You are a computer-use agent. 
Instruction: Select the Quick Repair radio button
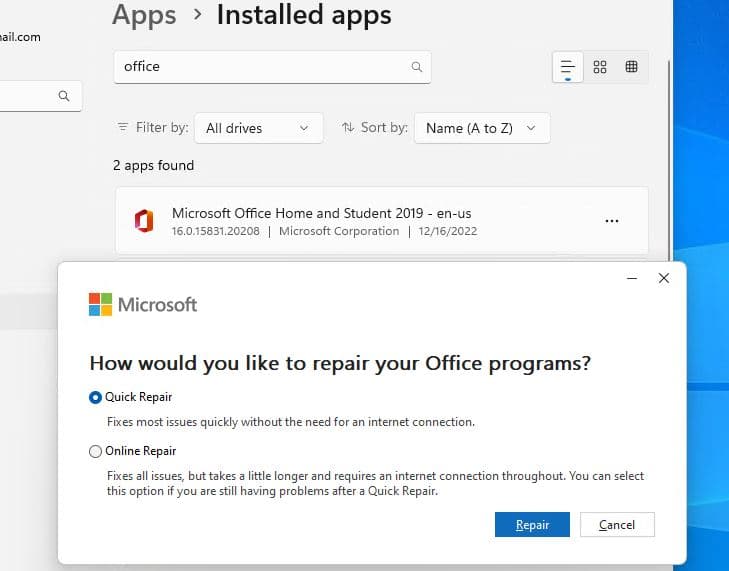pos(96,397)
